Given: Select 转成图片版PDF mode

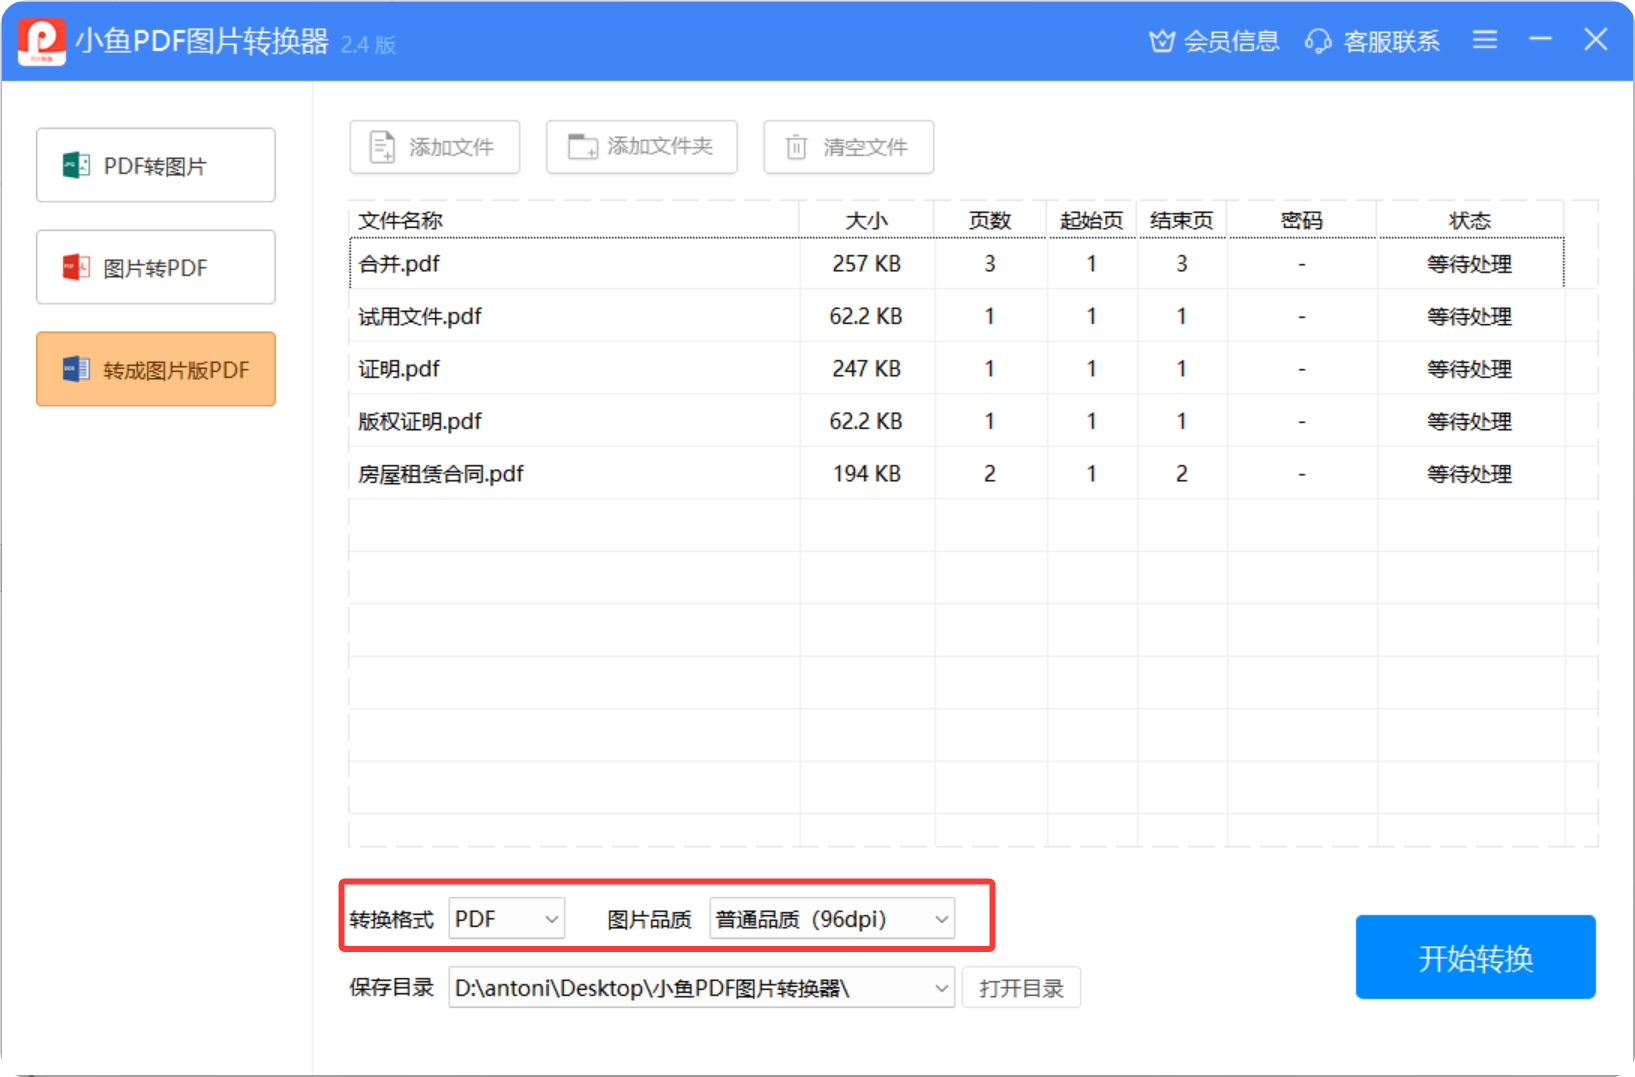Looking at the screenshot, I should pyautogui.click(x=156, y=370).
